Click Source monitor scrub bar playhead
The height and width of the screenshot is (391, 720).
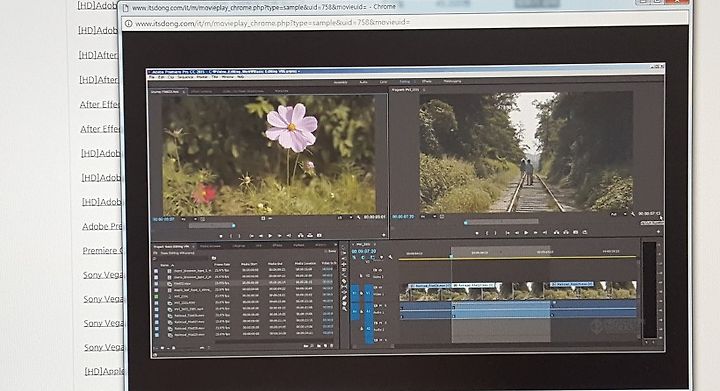[x=234, y=225]
